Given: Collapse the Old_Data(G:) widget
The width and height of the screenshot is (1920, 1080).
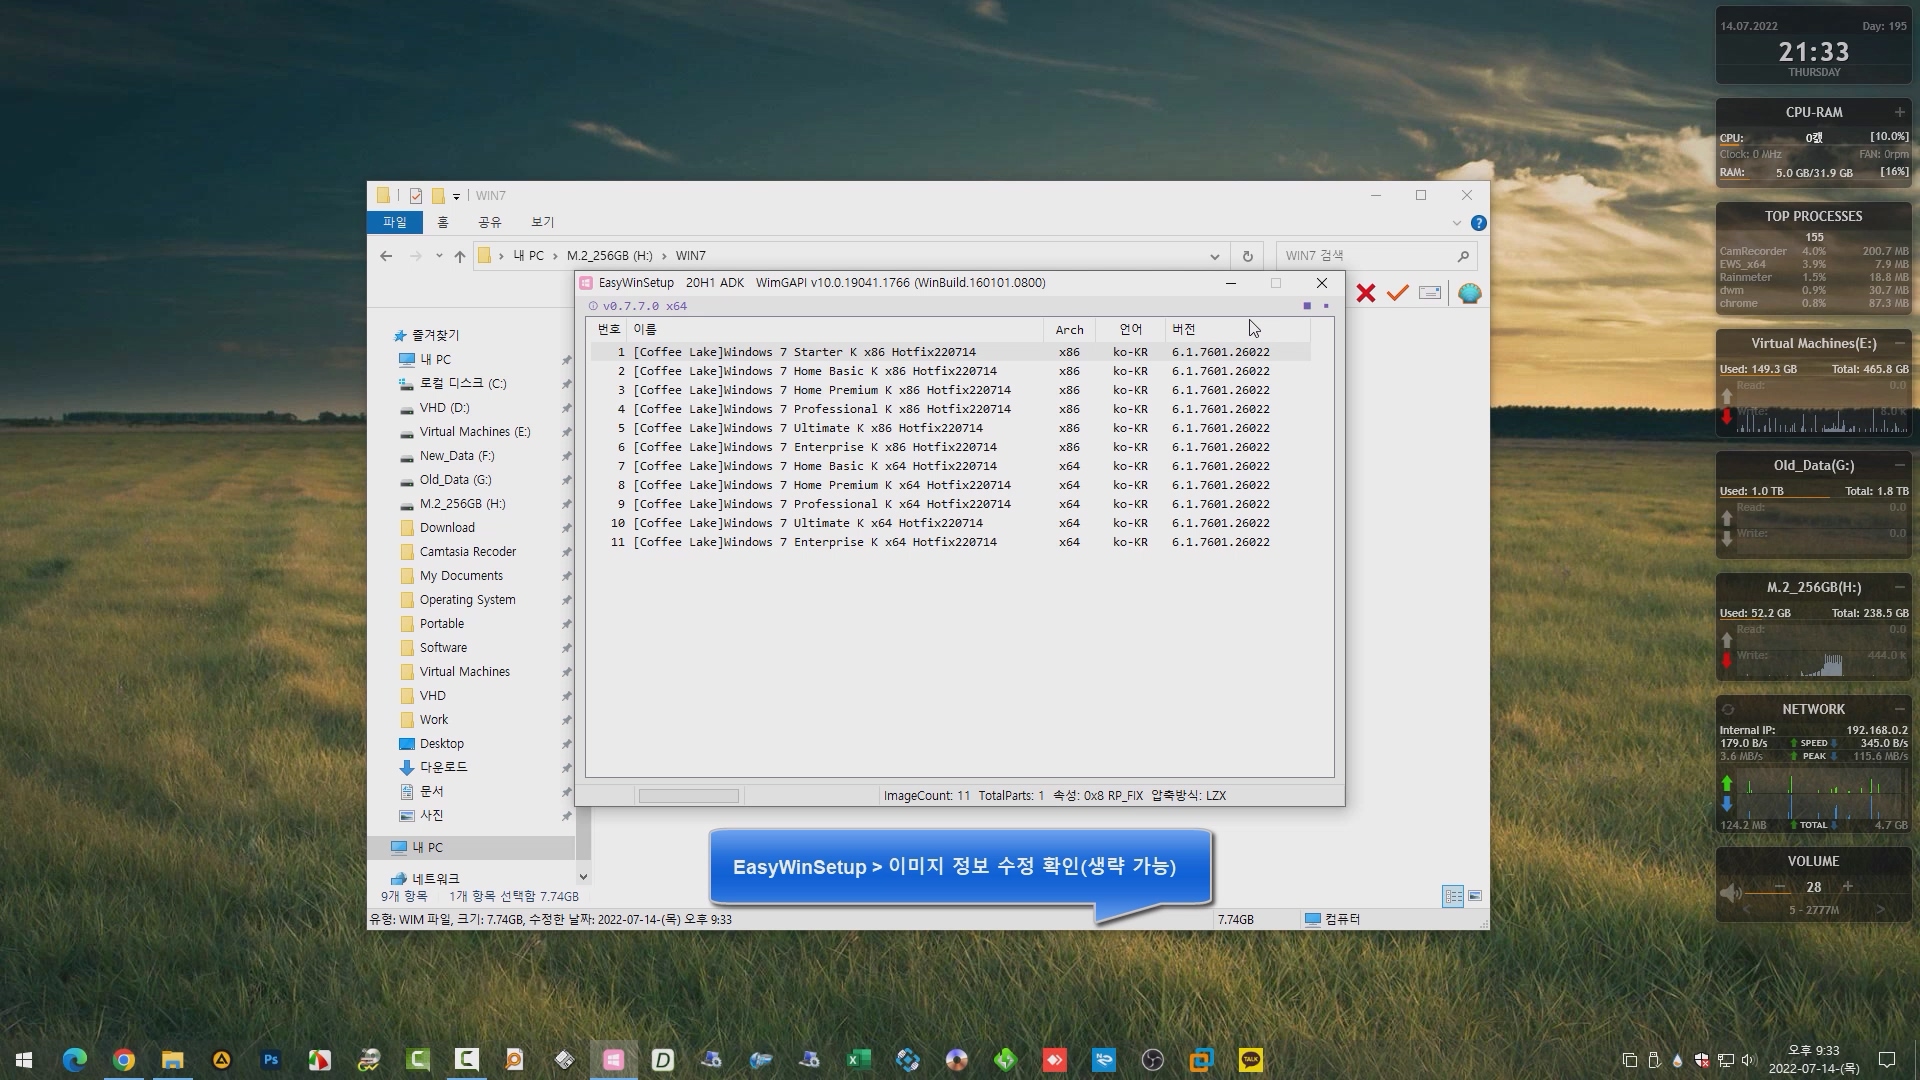Looking at the screenshot, I should (1899, 465).
